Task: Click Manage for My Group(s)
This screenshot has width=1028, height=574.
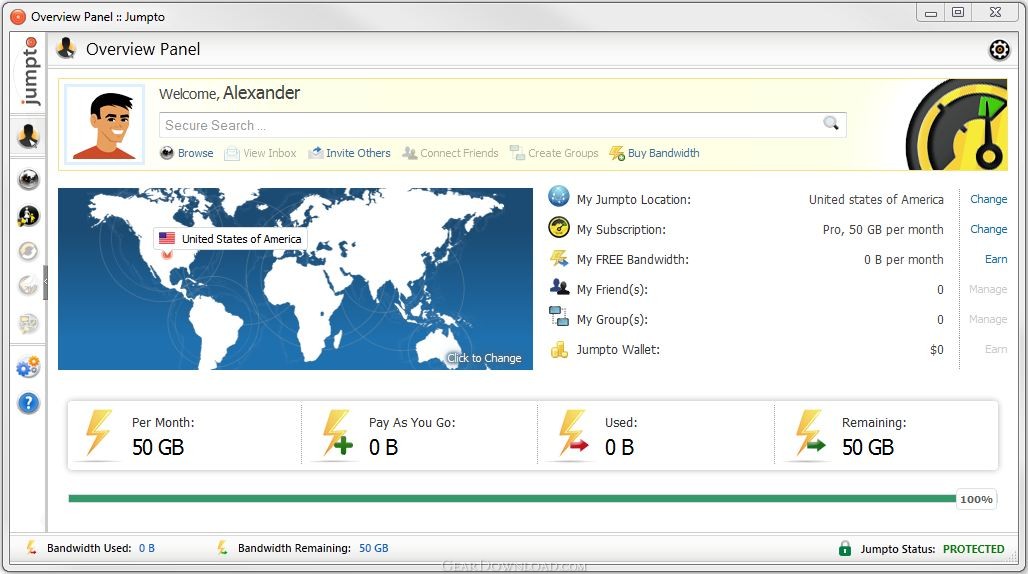Action: 988,319
